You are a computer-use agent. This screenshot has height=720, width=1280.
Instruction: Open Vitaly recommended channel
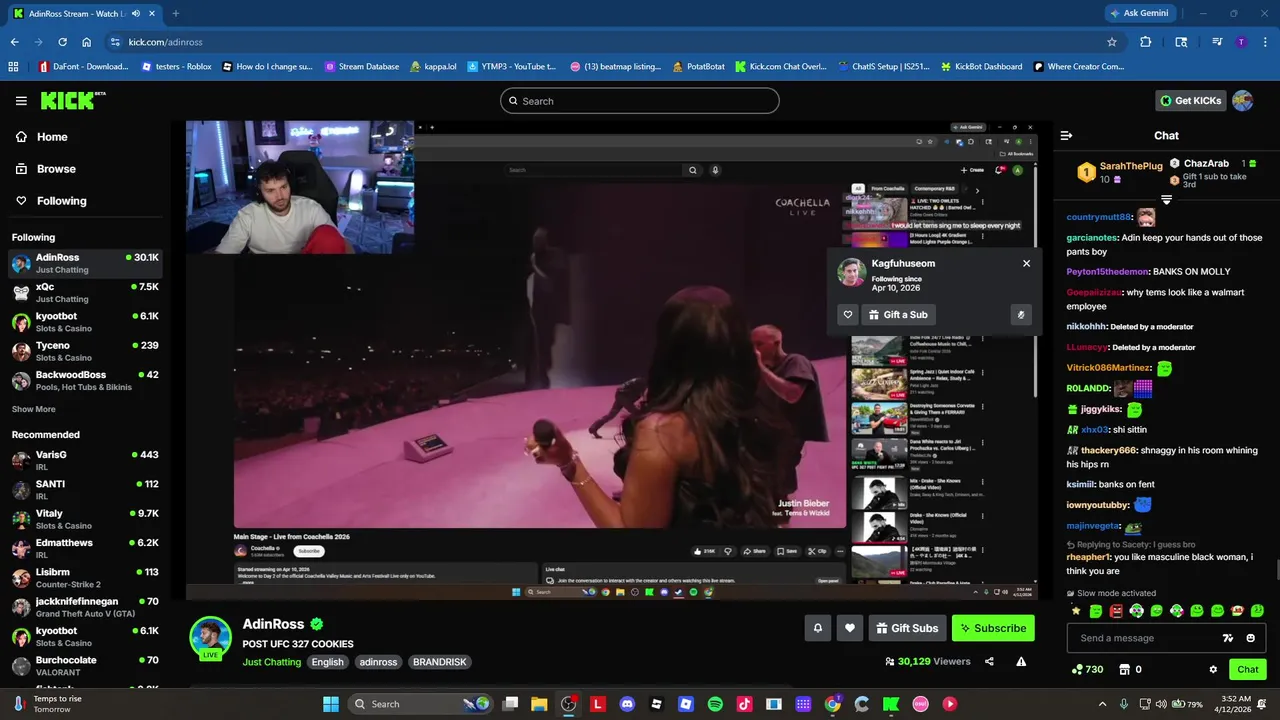[x=85, y=519]
